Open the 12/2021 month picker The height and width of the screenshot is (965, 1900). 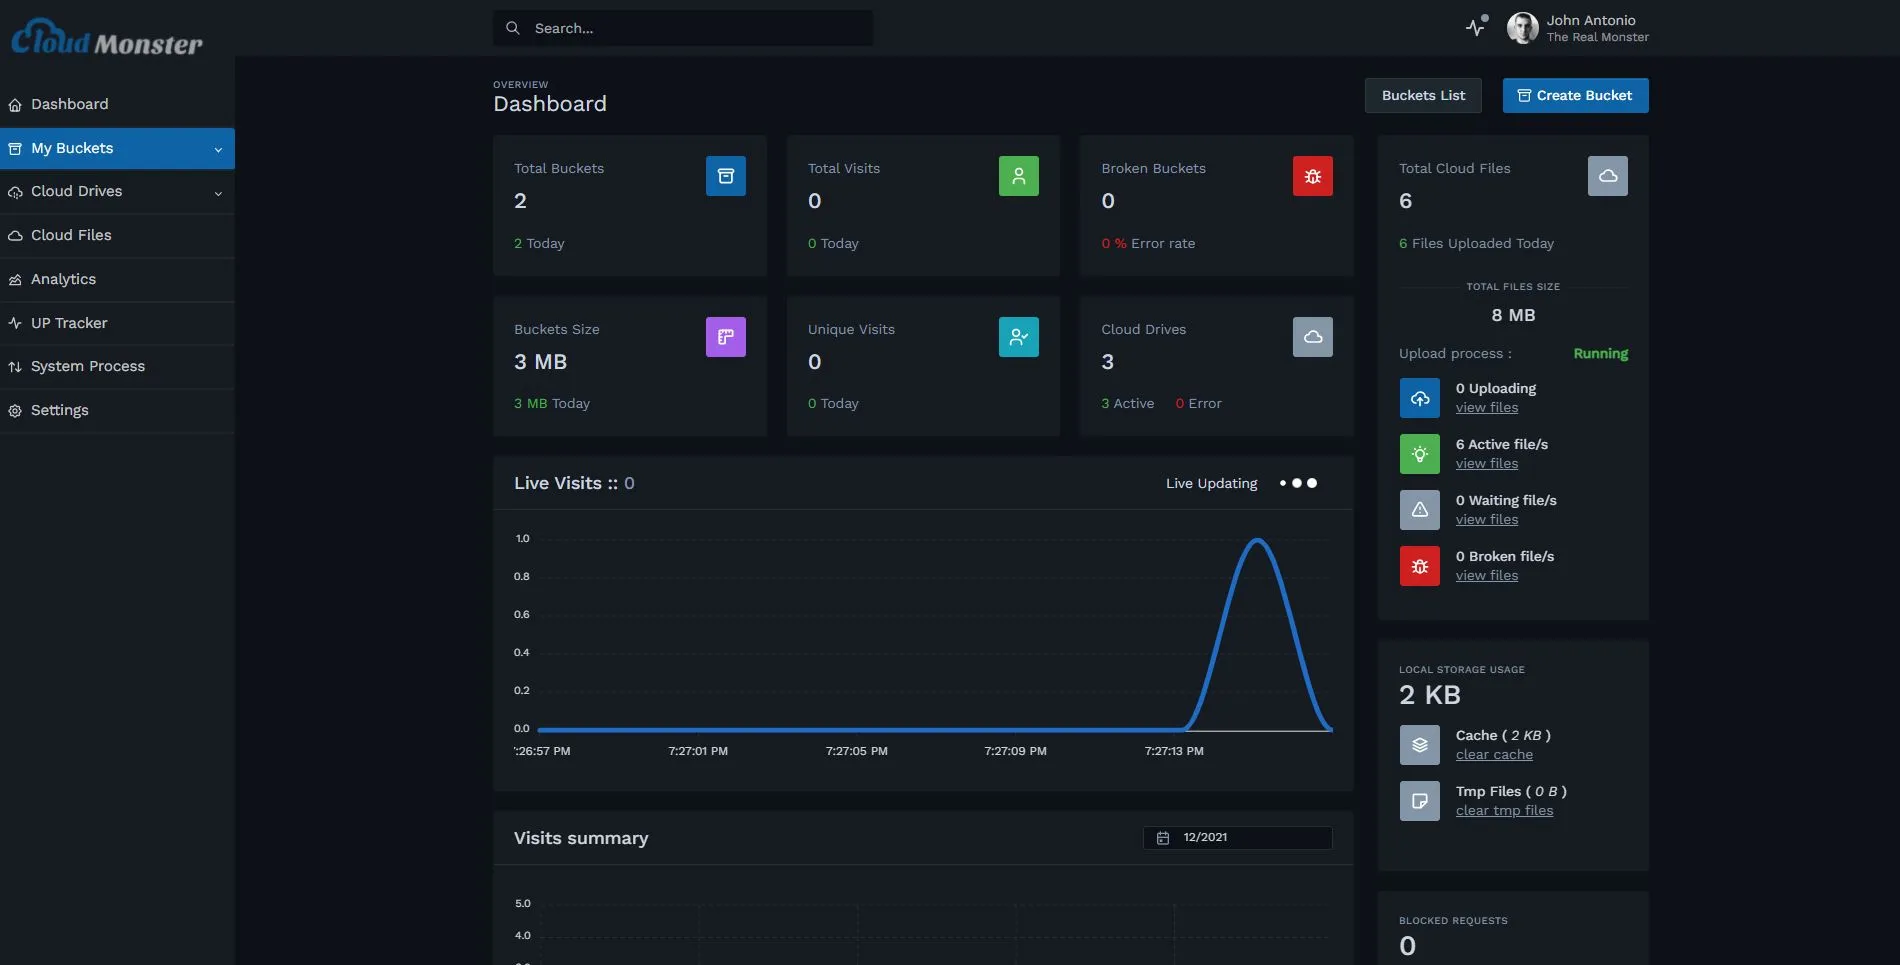click(1237, 838)
